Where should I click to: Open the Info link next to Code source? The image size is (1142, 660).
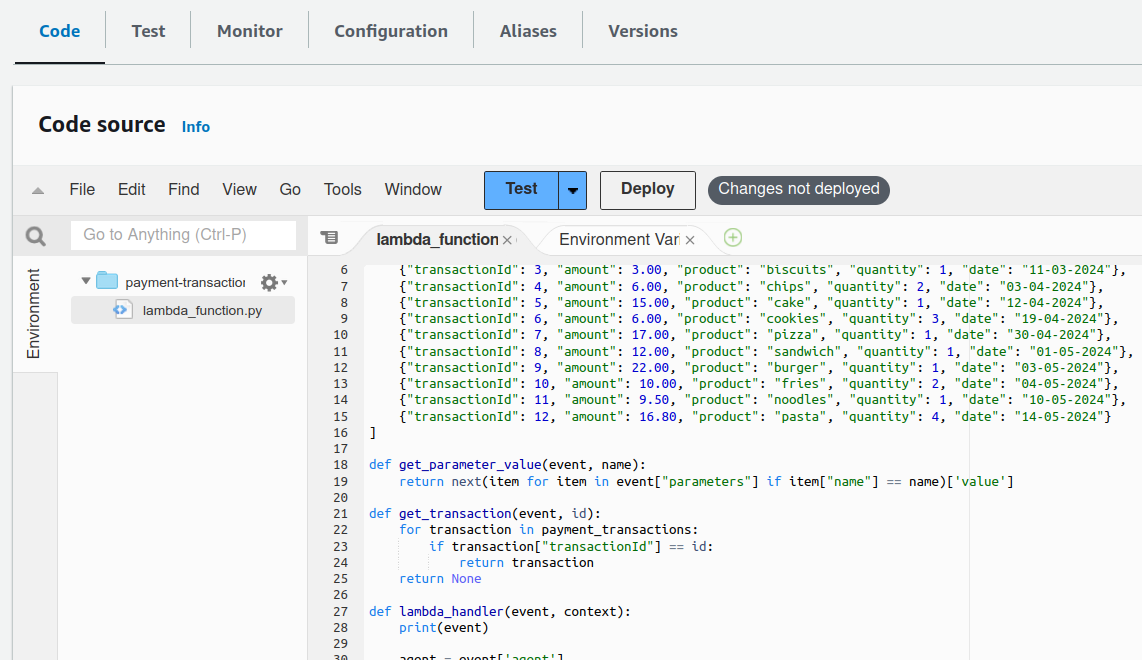click(x=196, y=126)
